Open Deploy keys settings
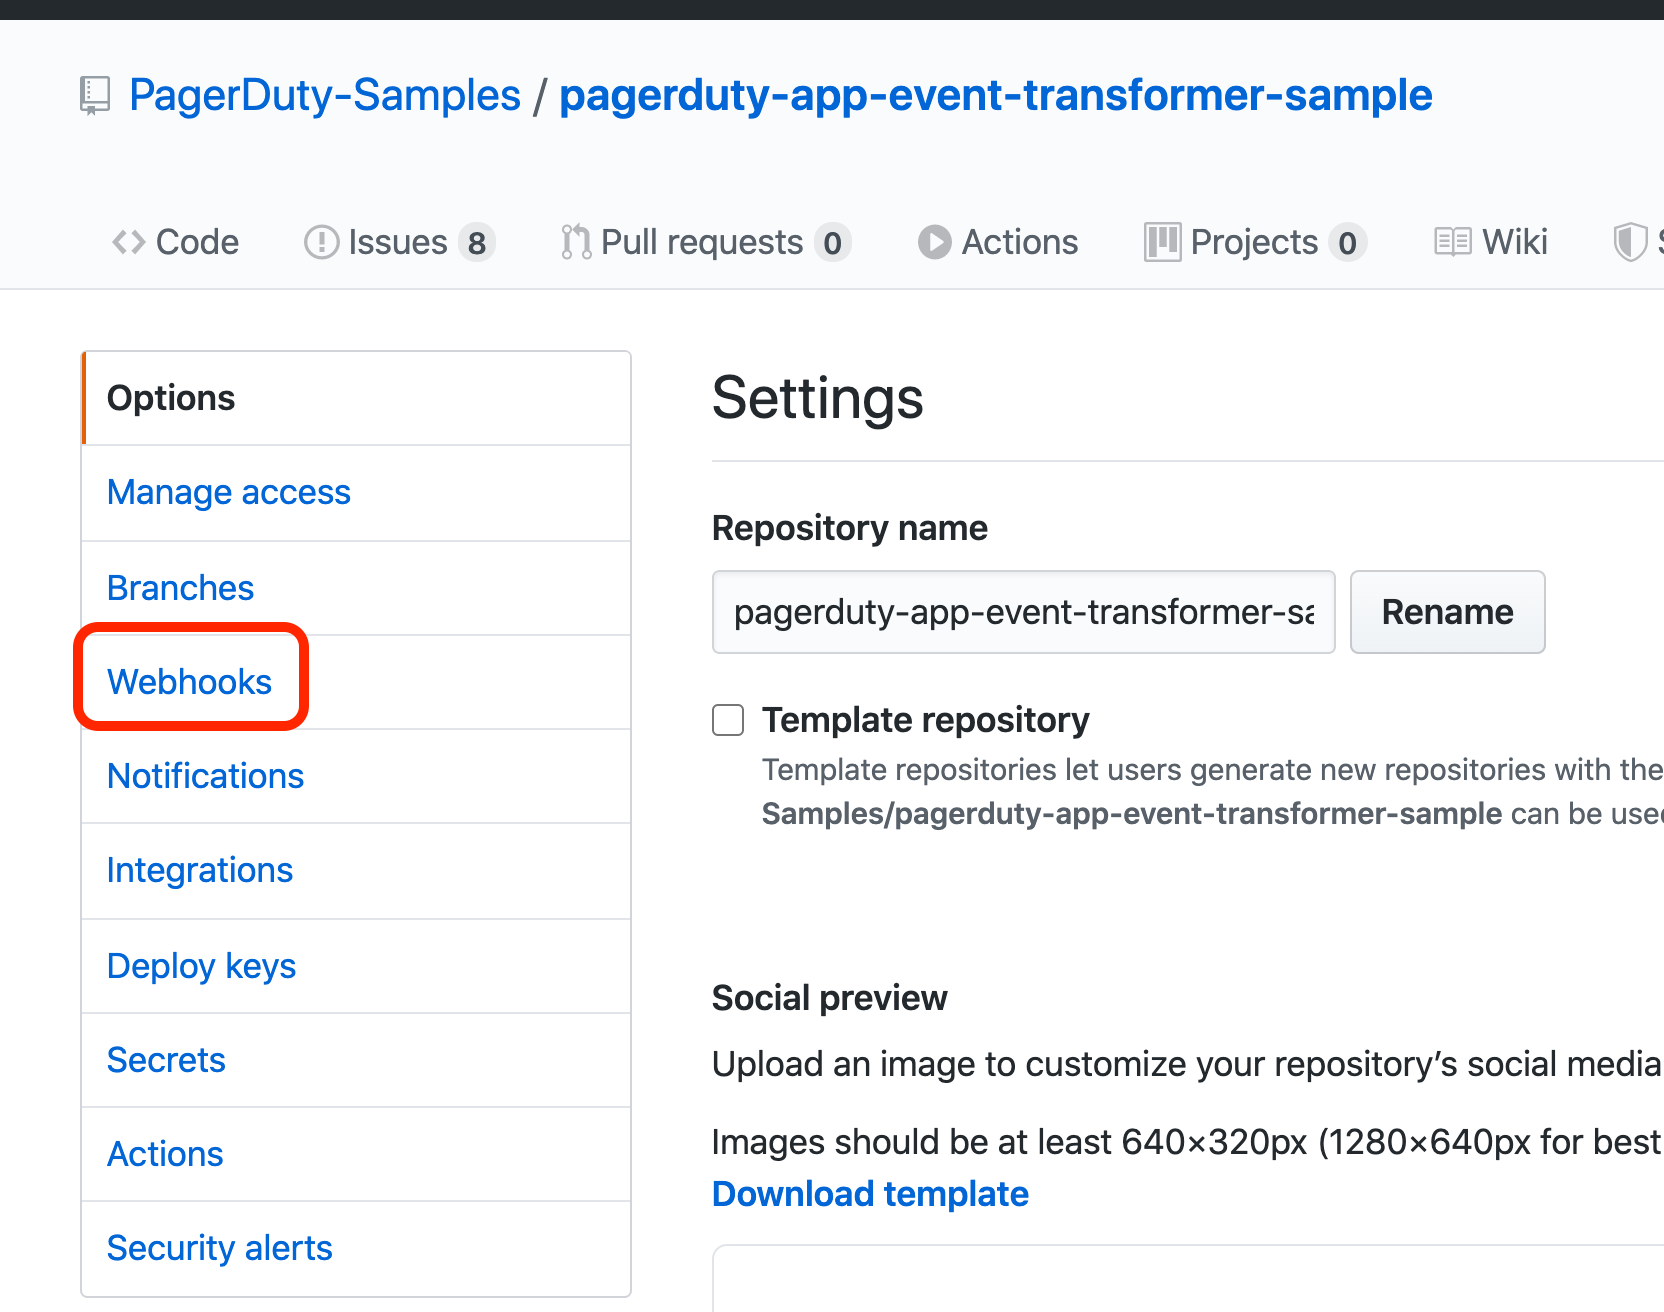The height and width of the screenshot is (1312, 1664). 357,966
